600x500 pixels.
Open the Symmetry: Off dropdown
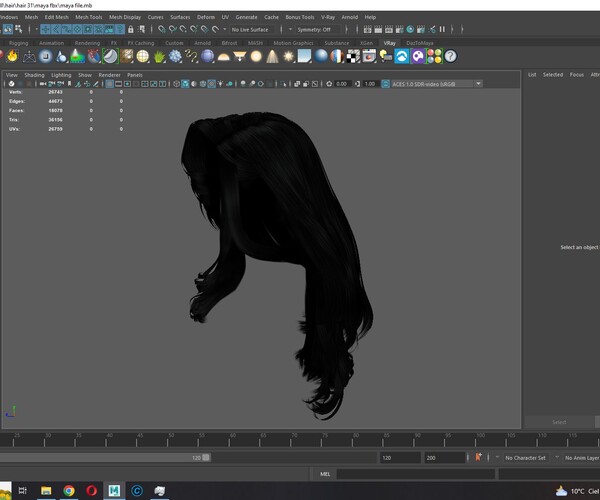[318, 29]
